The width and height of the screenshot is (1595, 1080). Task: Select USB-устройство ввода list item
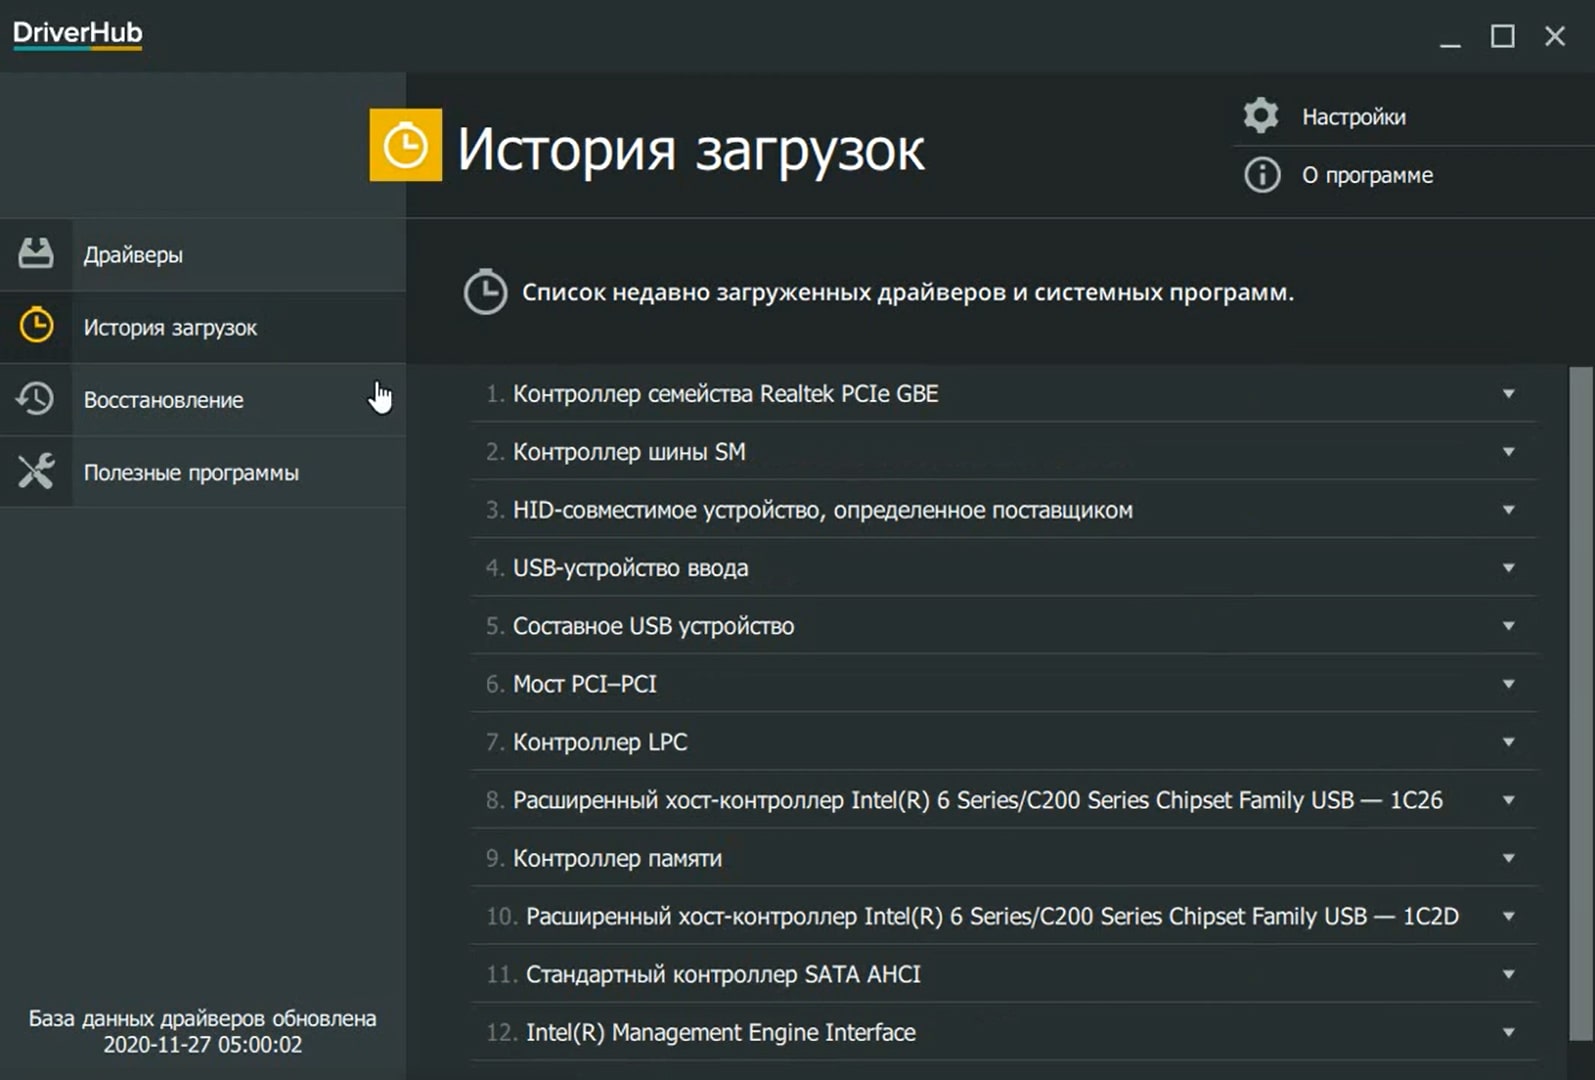tap(630, 568)
